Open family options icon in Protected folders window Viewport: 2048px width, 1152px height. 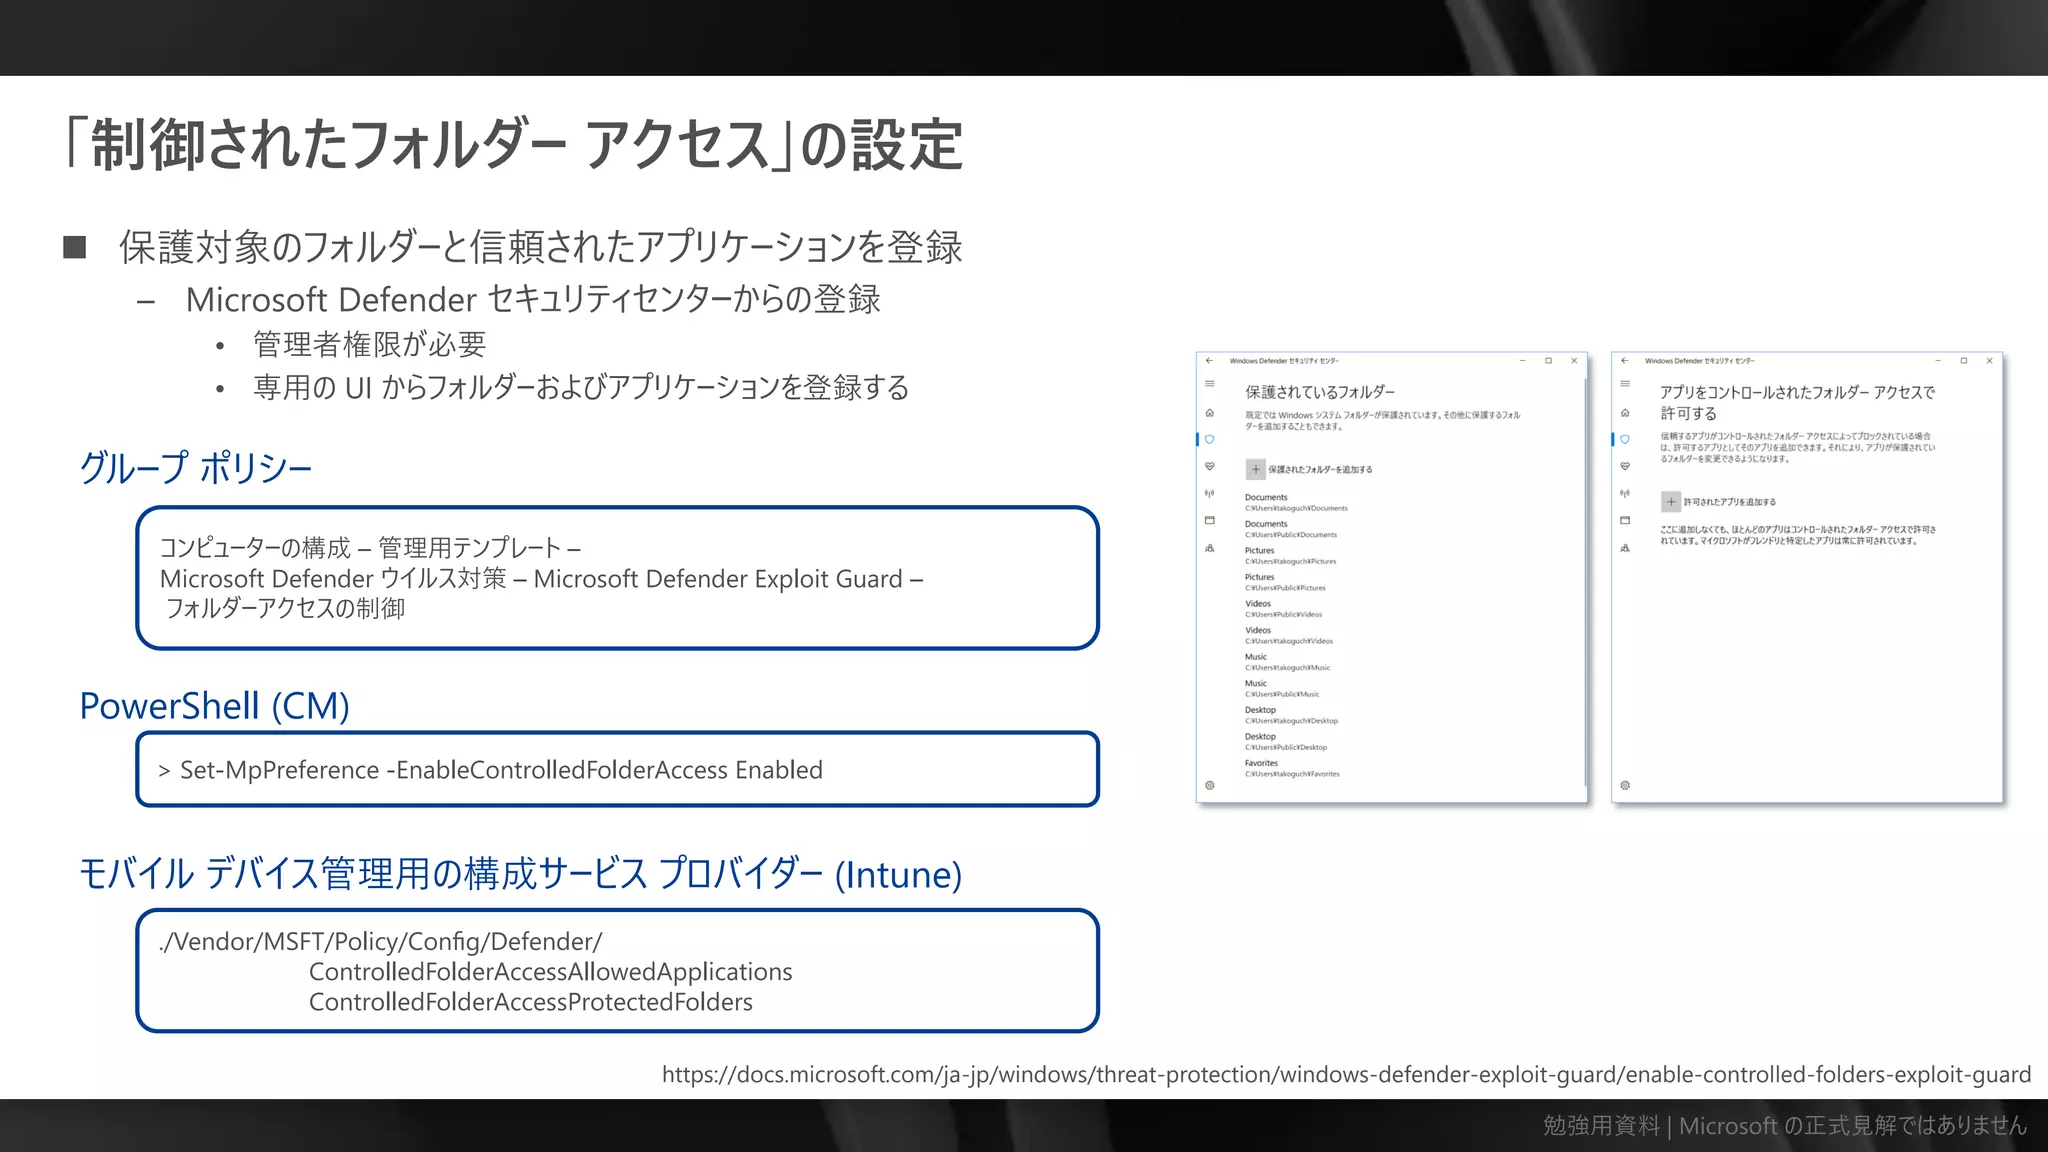pyautogui.click(x=1209, y=548)
